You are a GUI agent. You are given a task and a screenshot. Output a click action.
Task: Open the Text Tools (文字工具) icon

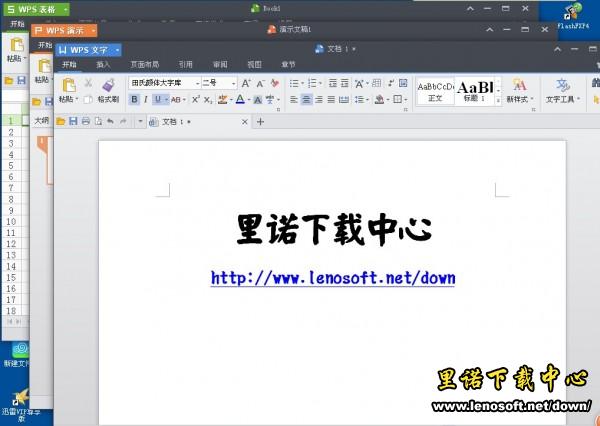(562, 85)
